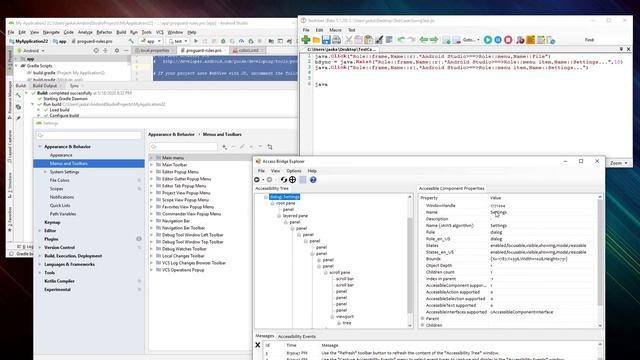The width and height of the screenshot is (640, 360).
Task: Open the Refactor menu in Android Studio
Action: pyautogui.click(x=104, y=32)
